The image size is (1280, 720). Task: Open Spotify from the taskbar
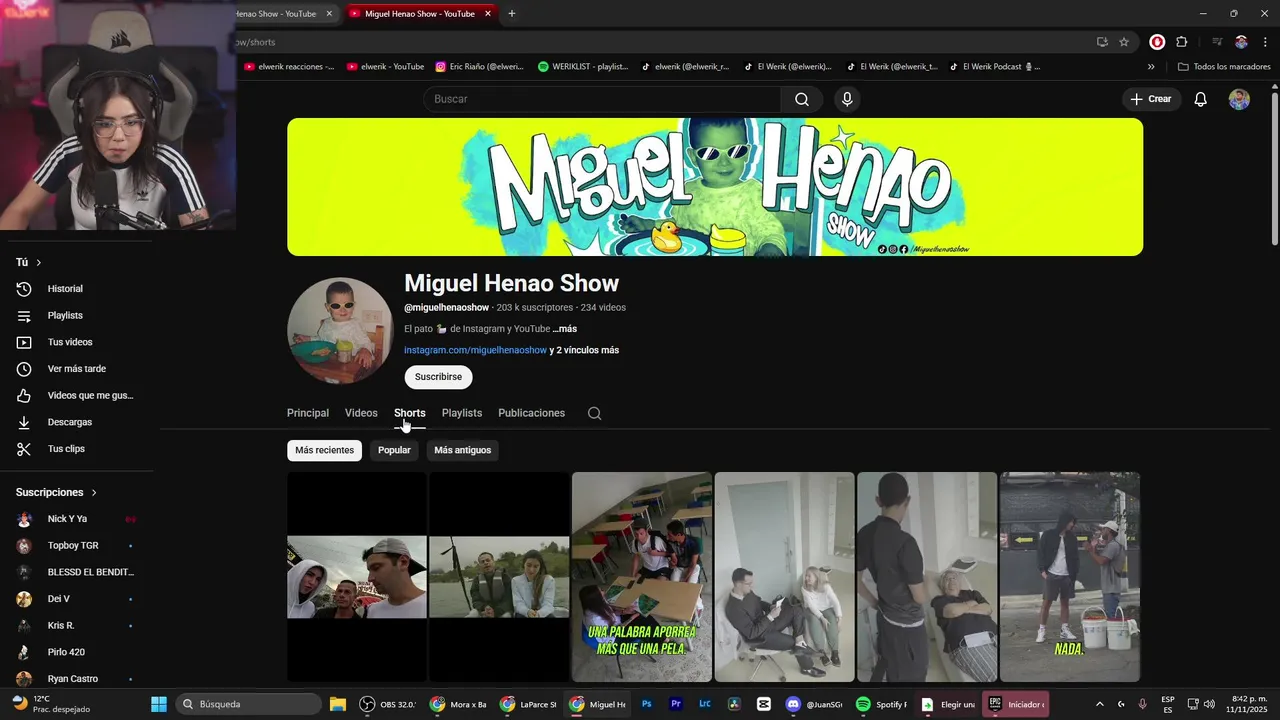coord(882,704)
